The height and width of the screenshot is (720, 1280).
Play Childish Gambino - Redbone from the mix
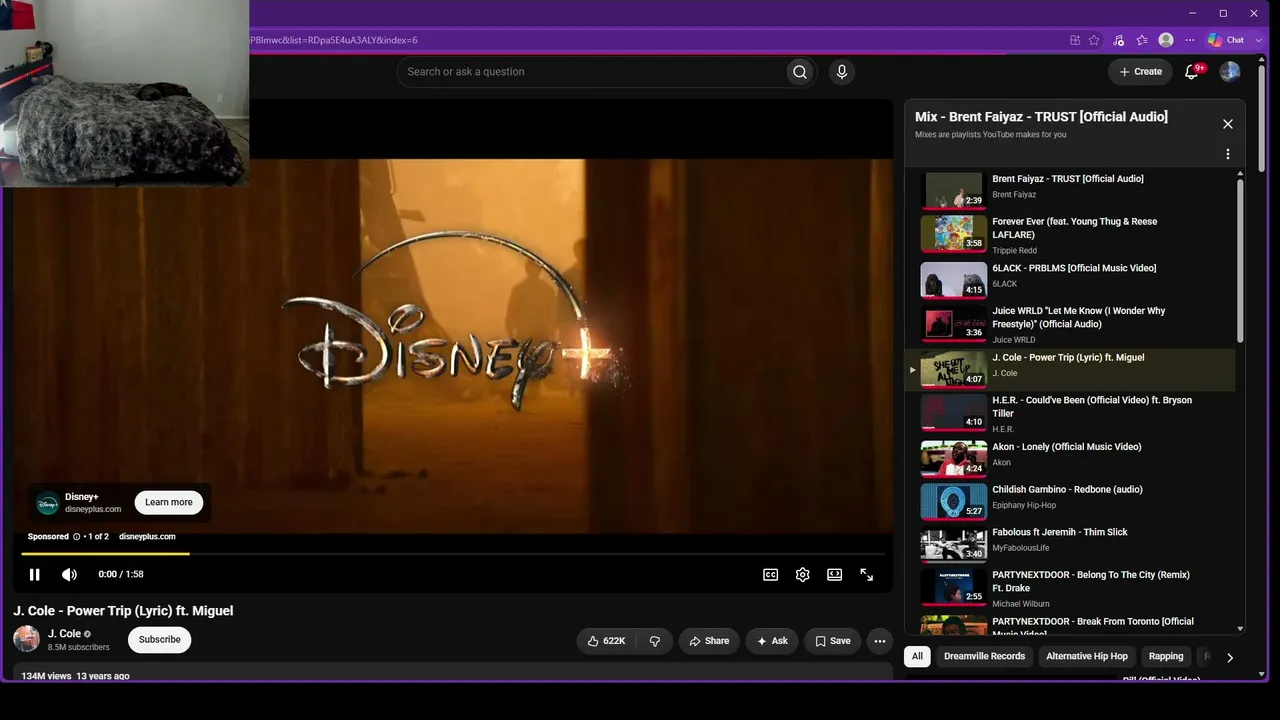click(1070, 501)
